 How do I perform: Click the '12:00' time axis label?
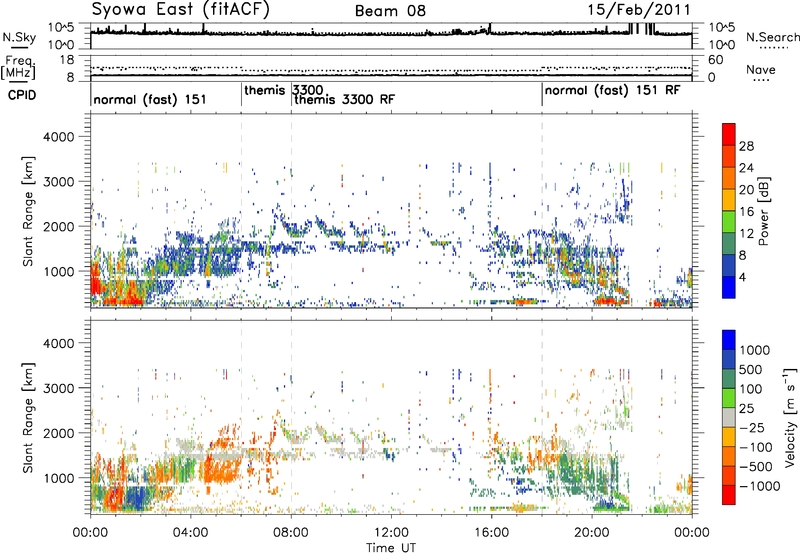pyautogui.click(x=391, y=533)
